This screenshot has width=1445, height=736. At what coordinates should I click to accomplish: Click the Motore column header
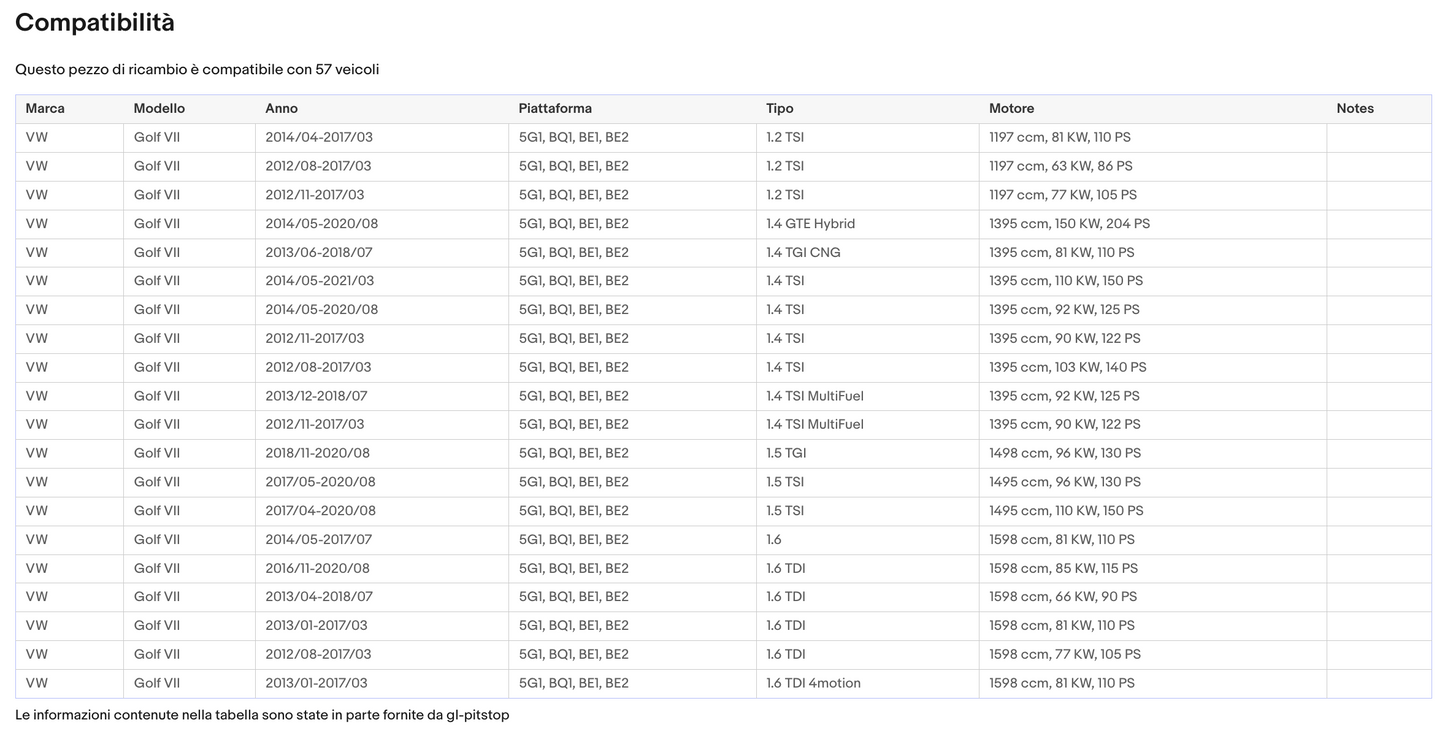(x=1012, y=108)
